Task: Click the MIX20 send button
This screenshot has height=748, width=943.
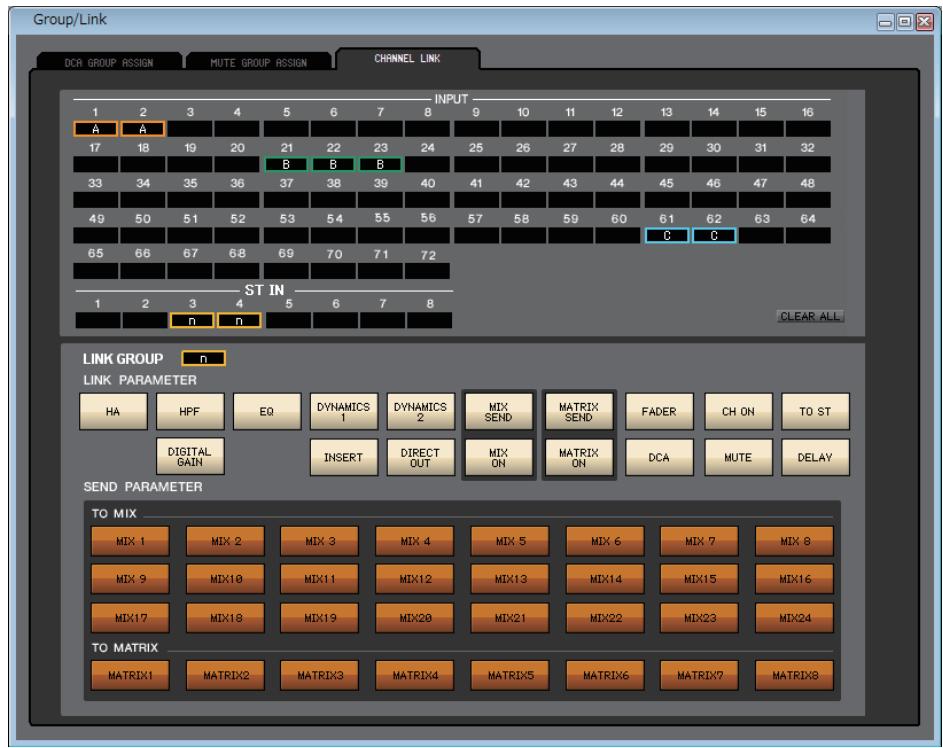Action: (415, 618)
